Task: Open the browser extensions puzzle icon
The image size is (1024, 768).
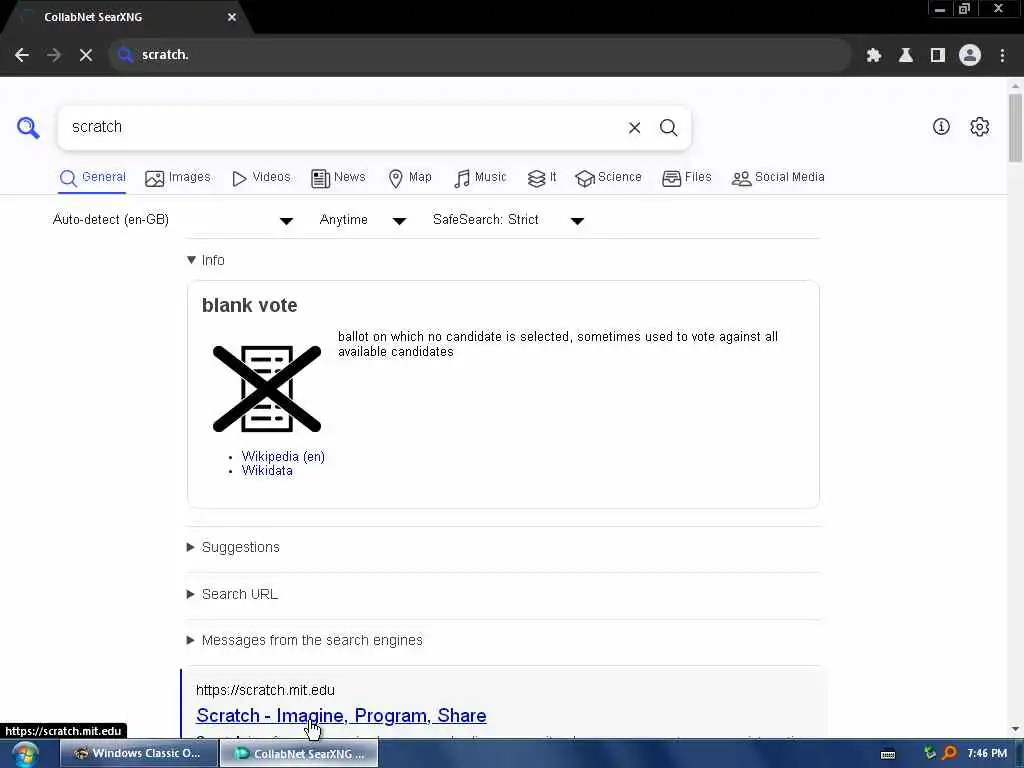Action: tap(874, 56)
